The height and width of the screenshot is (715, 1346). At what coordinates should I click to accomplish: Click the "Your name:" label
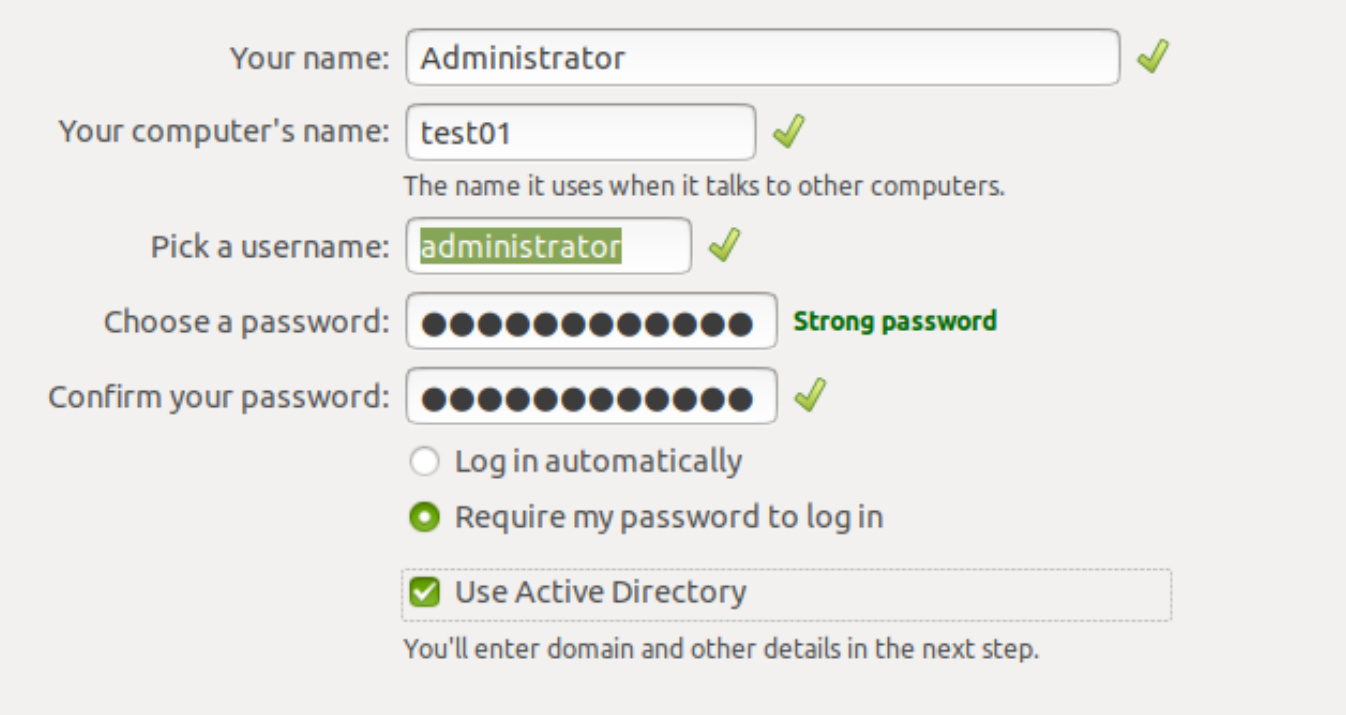click(x=309, y=58)
